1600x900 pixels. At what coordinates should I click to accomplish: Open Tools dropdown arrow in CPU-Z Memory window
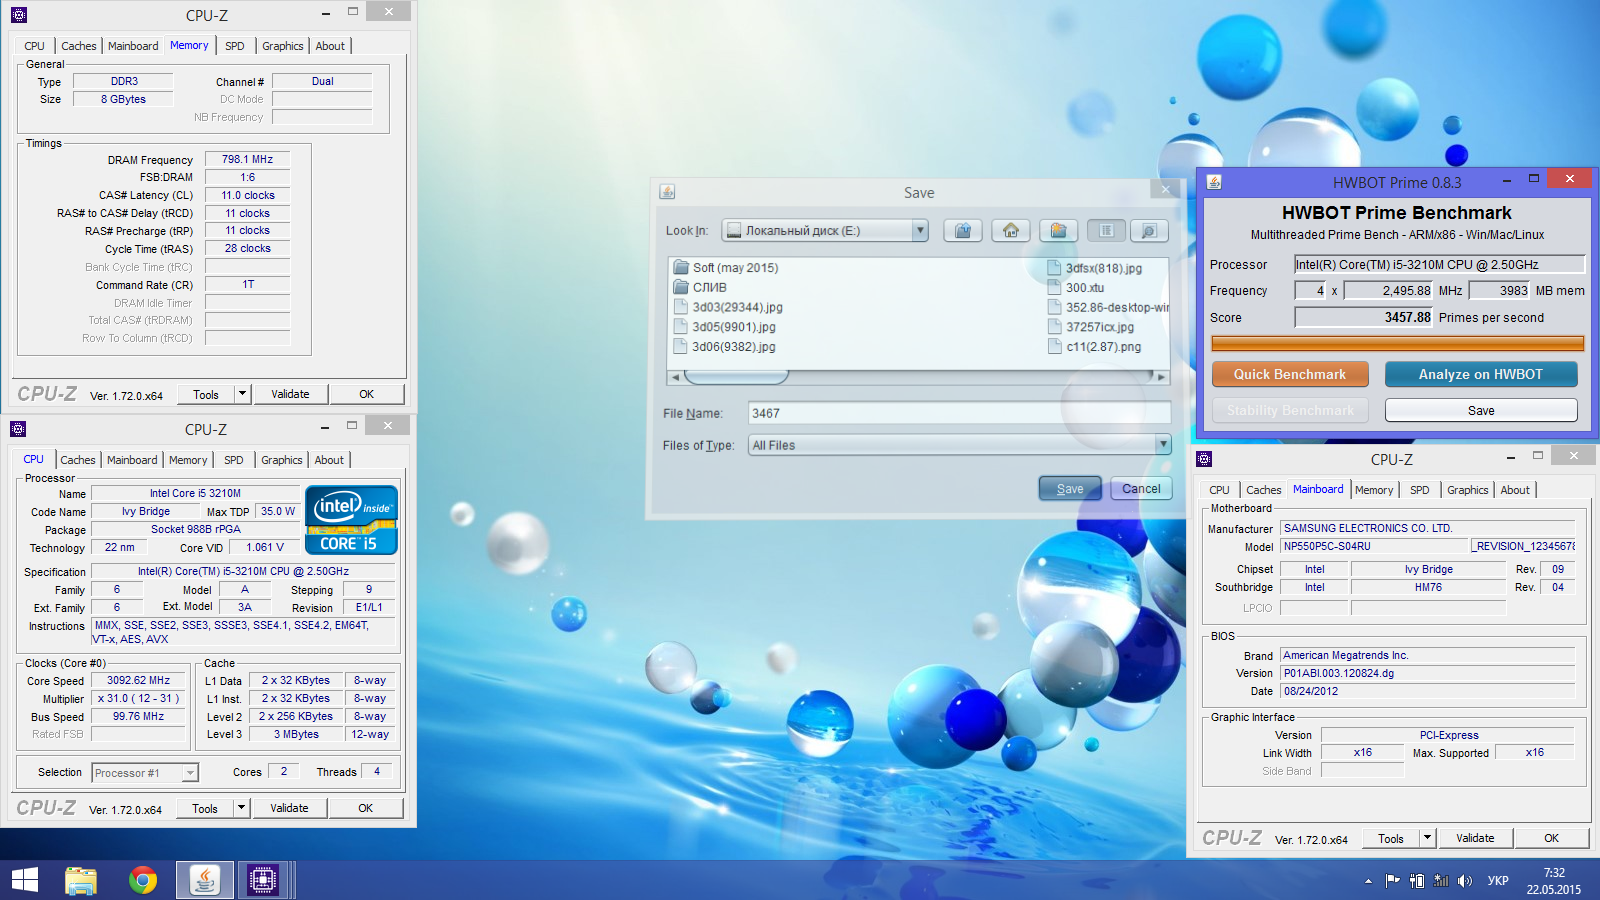pos(242,394)
